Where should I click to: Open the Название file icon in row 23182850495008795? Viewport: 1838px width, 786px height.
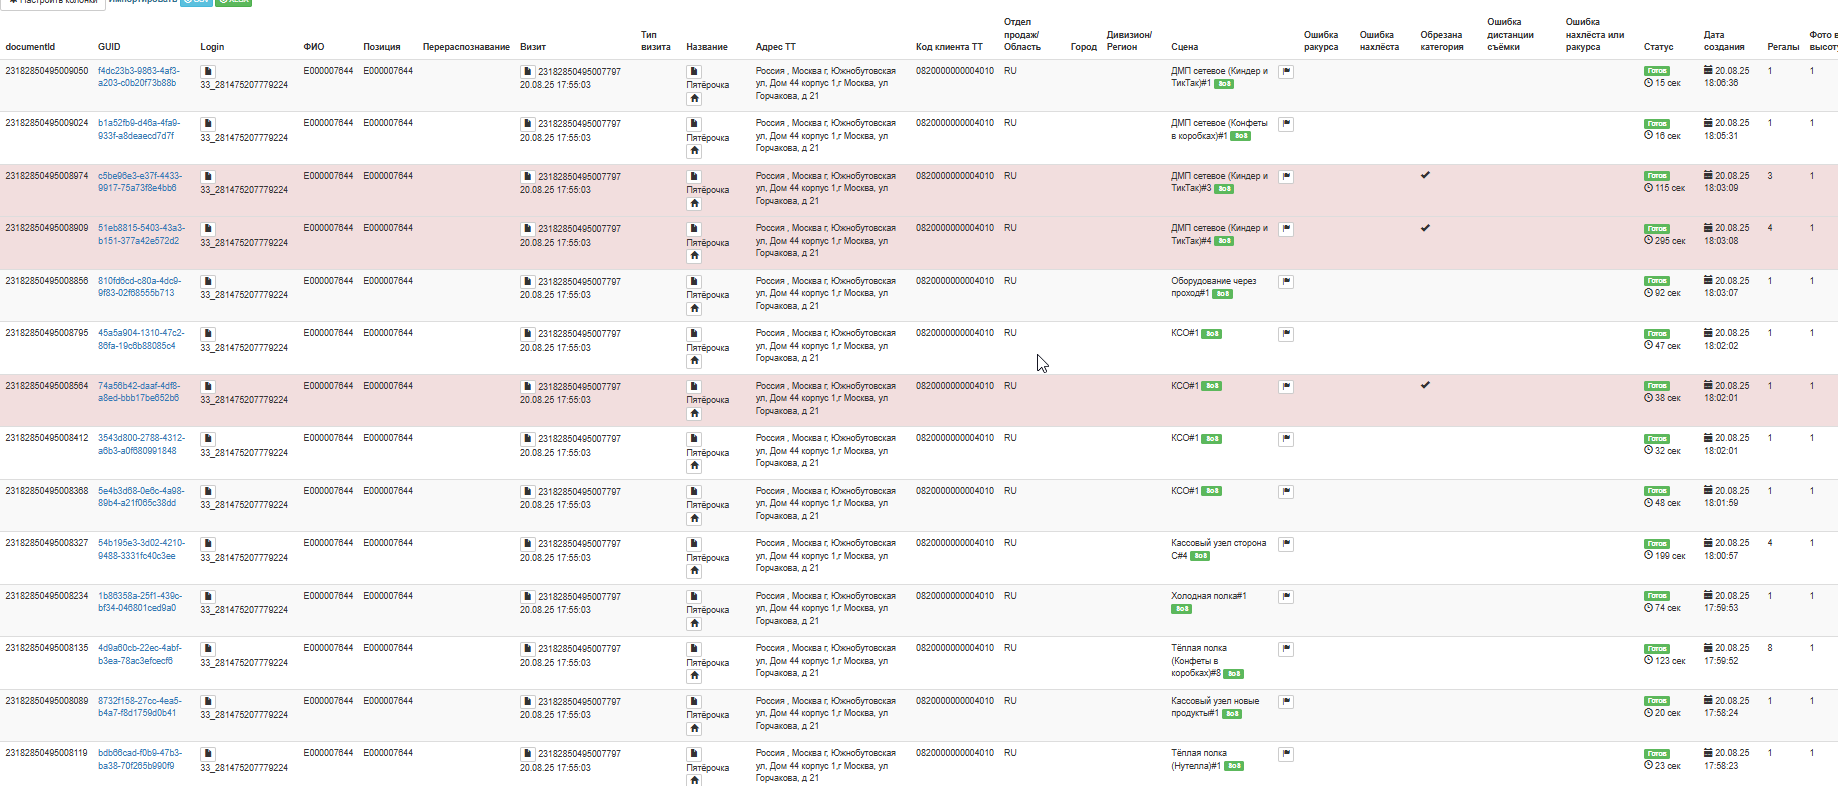pyautogui.click(x=694, y=334)
